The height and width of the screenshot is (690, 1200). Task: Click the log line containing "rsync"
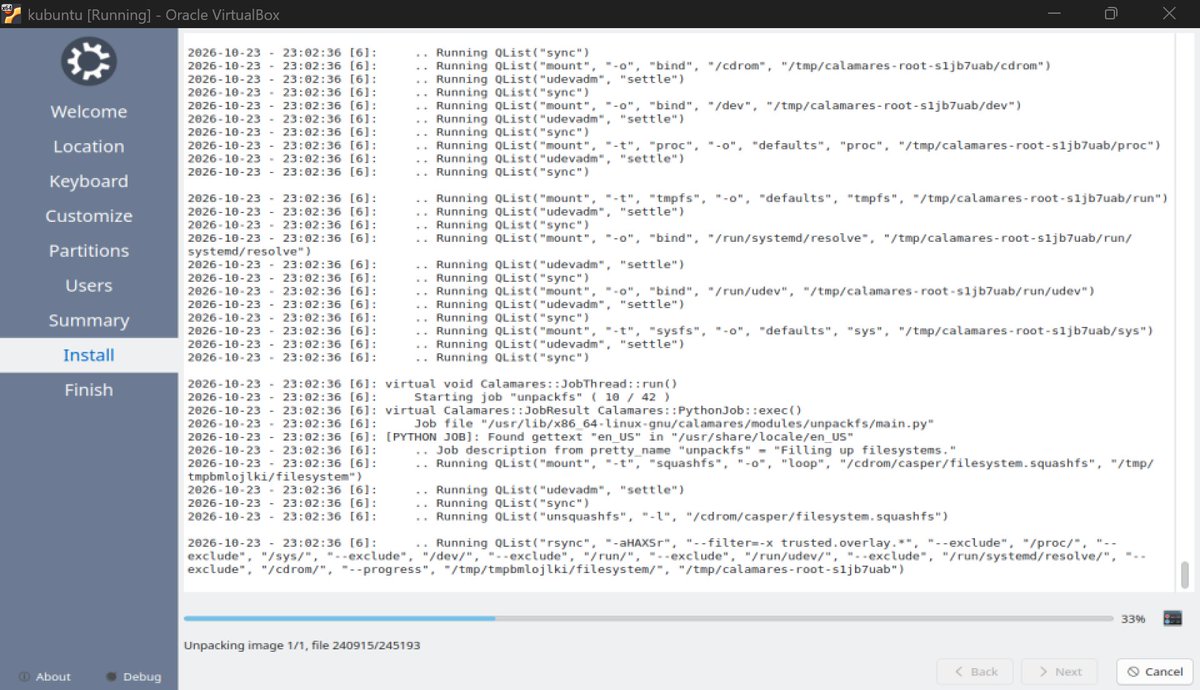tap(667, 556)
